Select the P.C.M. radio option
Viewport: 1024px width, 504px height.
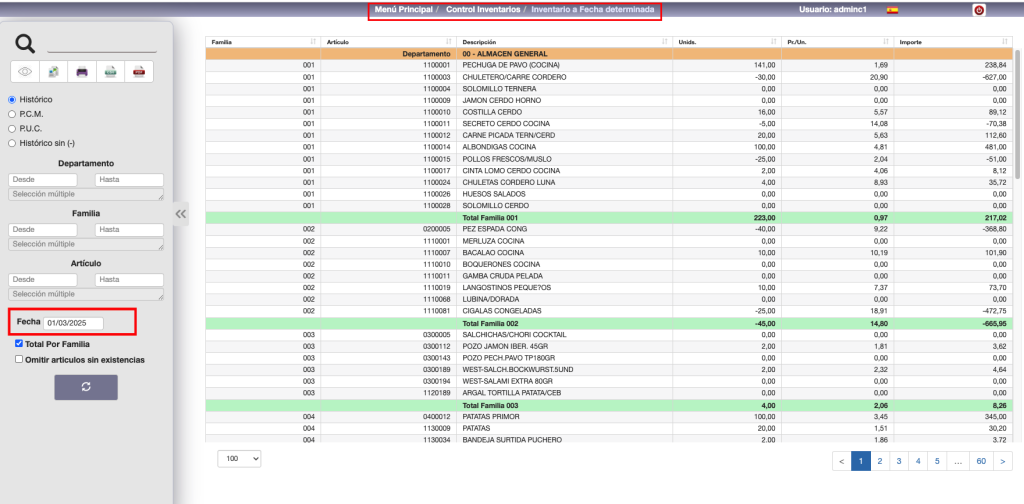tap(12, 114)
